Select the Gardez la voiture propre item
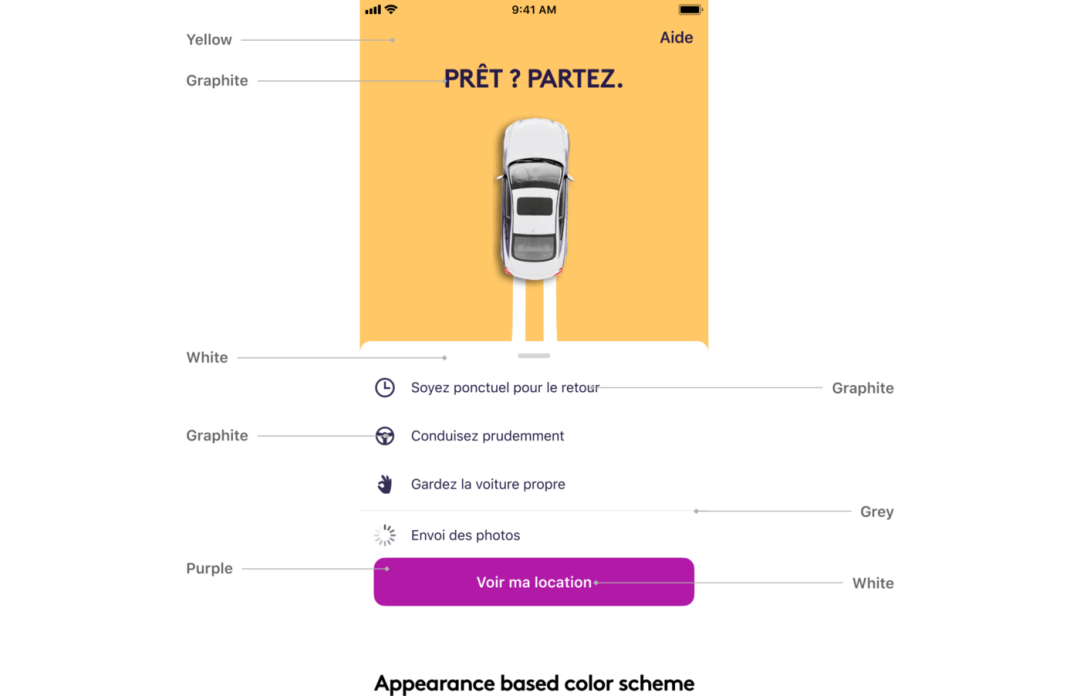 point(488,484)
